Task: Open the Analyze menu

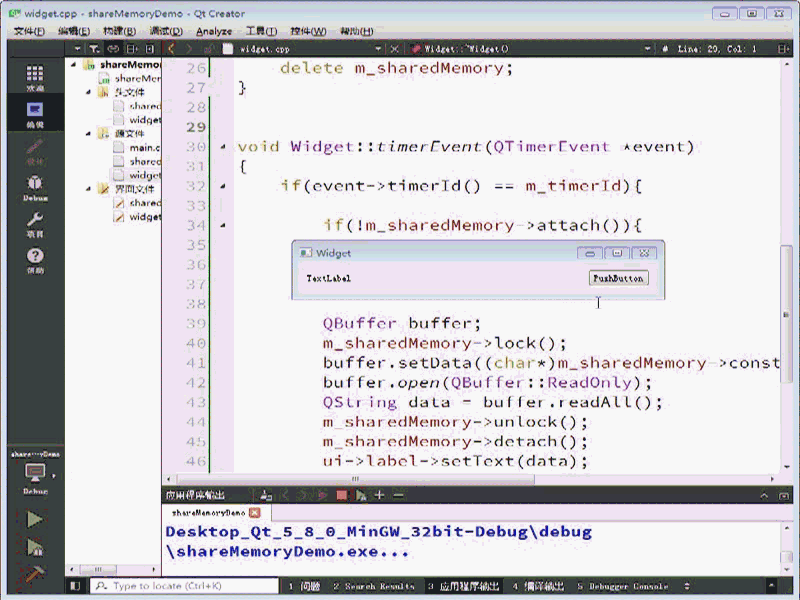Action: (214, 31)
